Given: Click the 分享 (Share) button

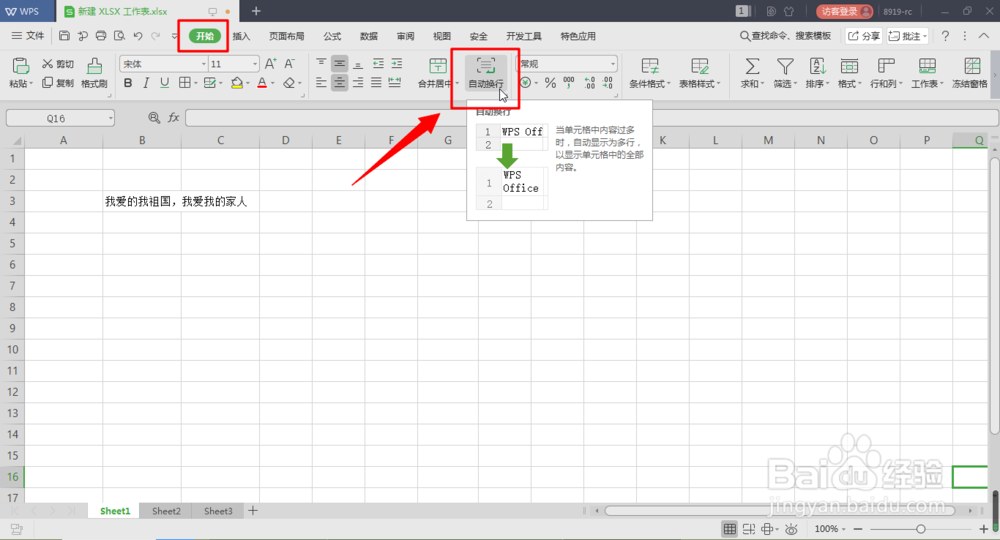Looking at the screenshot, I should point(864,36).
